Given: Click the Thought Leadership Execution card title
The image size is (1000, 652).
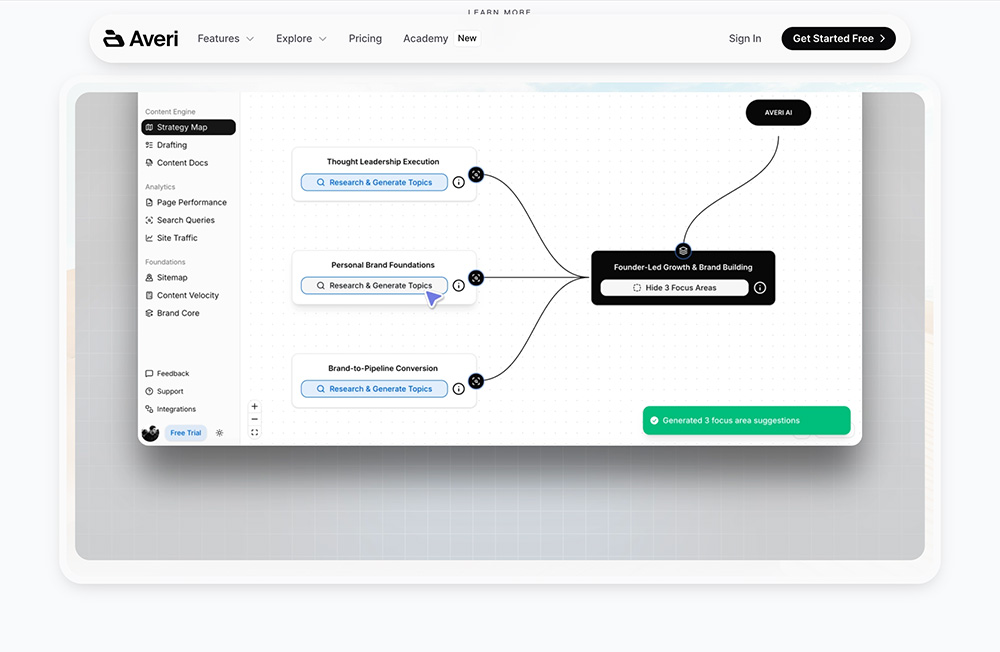Looking at the screenshot, I should (x=383, y=162).
